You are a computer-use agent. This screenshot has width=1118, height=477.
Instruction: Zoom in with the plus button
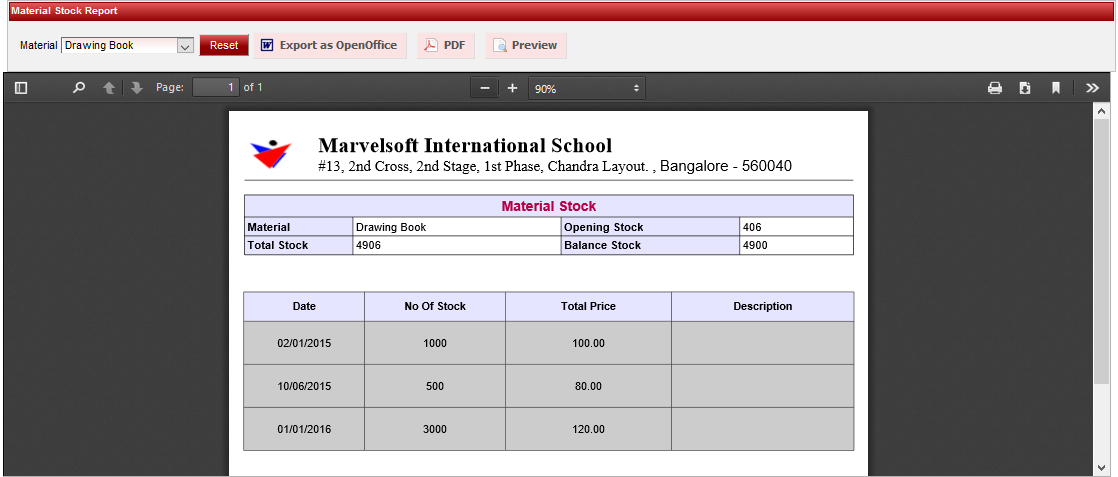(x=513, y=88)
